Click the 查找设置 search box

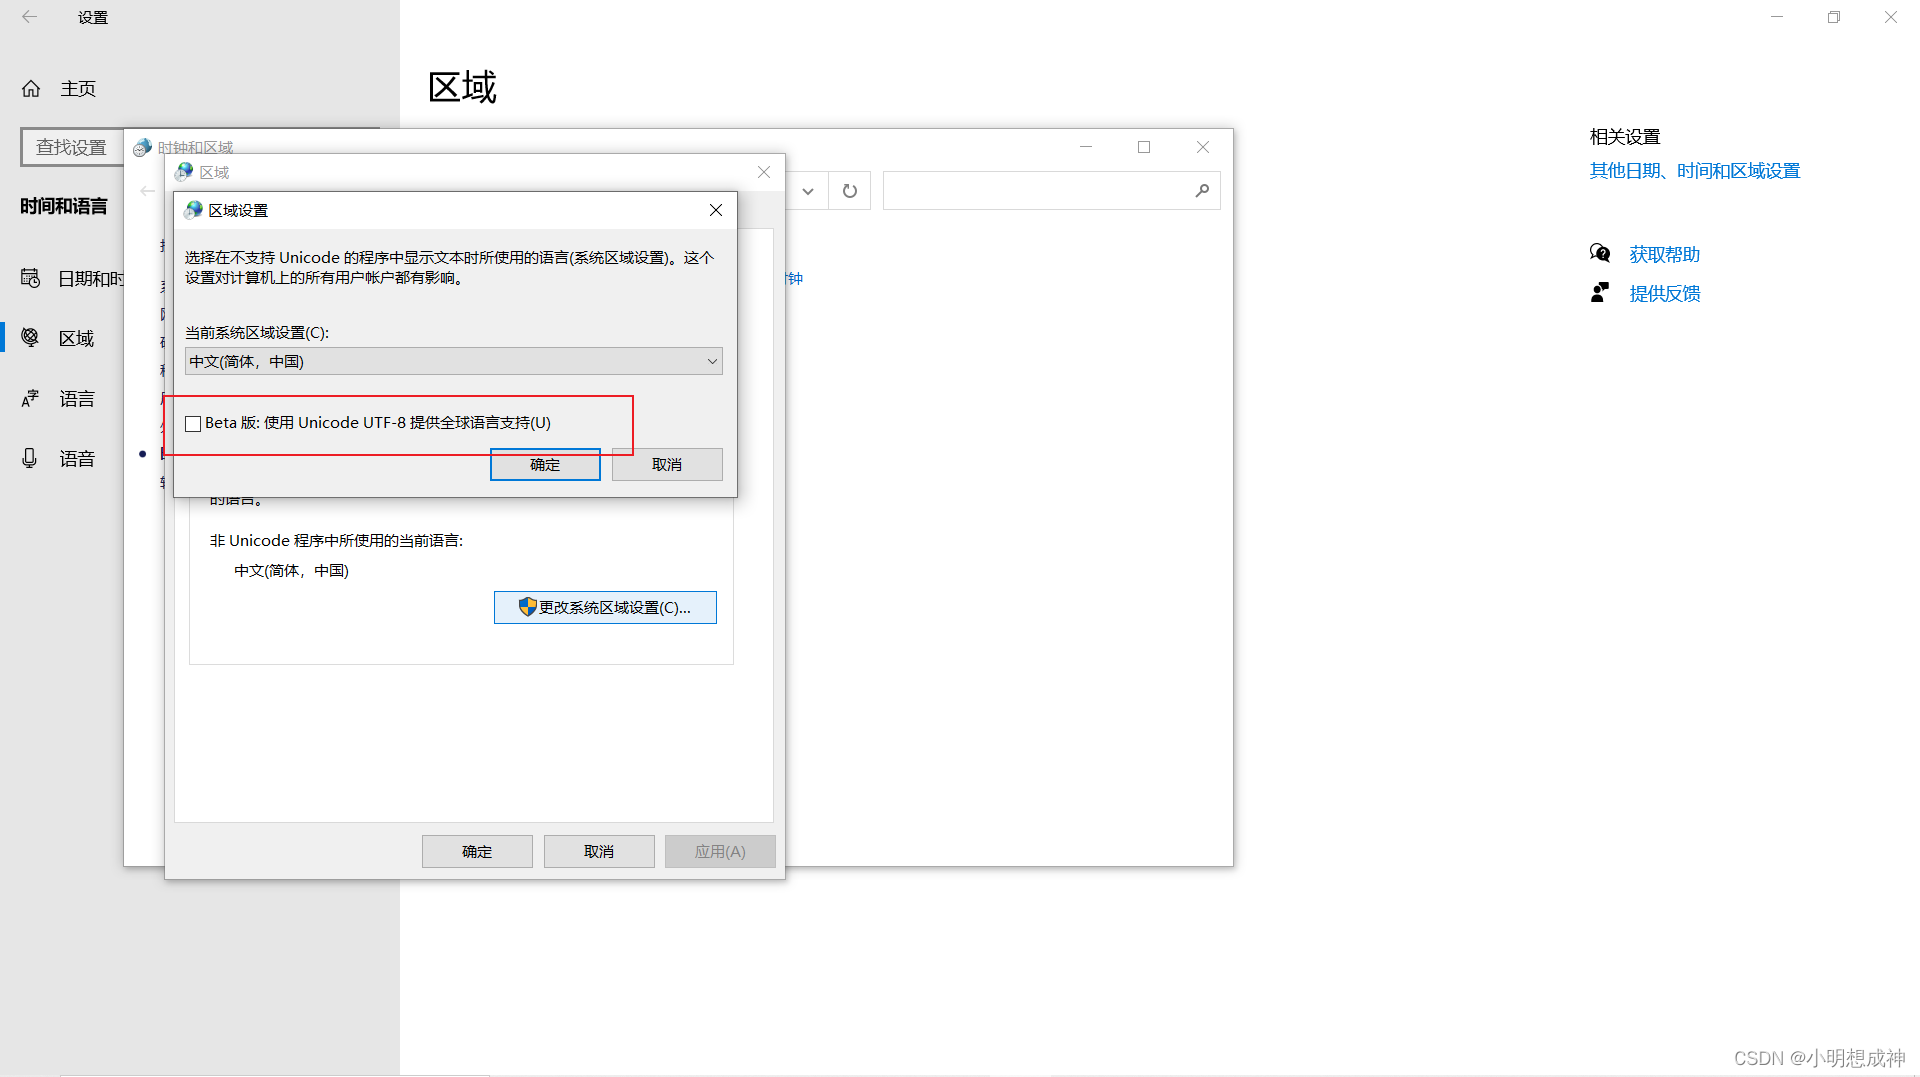coord(72,147)
